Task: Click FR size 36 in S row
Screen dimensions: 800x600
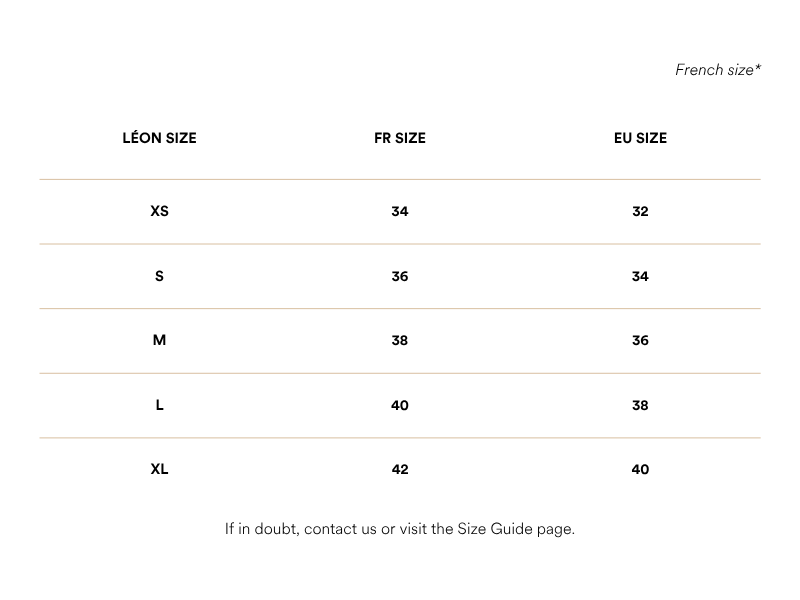Action: point(399,276)
